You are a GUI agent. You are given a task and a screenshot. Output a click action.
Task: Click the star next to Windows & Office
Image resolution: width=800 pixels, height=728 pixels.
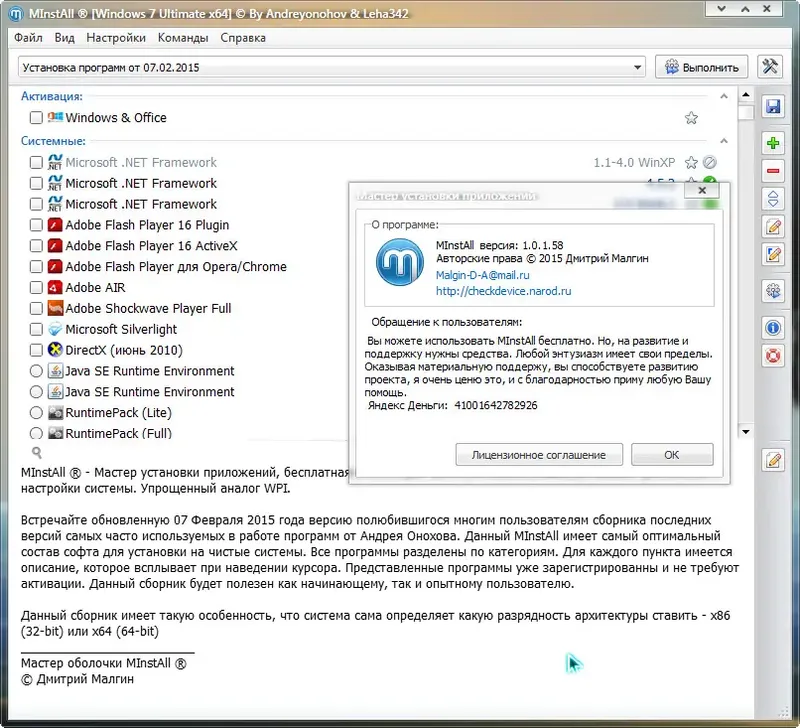(x=691, y=118)
